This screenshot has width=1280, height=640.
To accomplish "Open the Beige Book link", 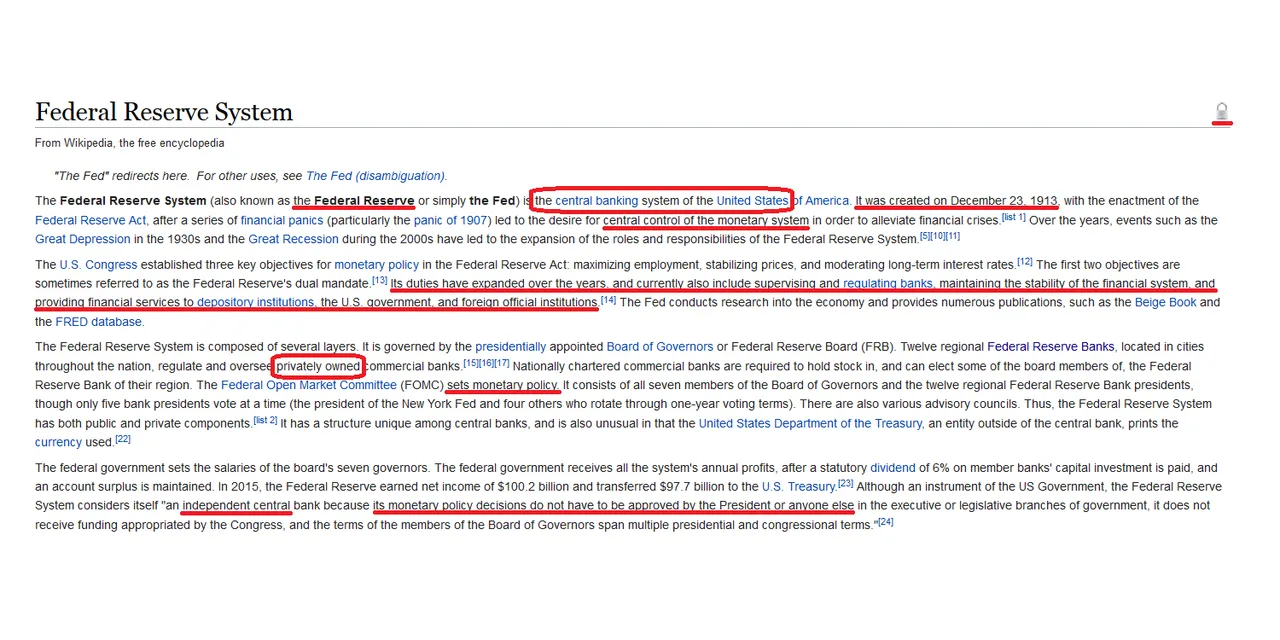I will point(1165,303).
